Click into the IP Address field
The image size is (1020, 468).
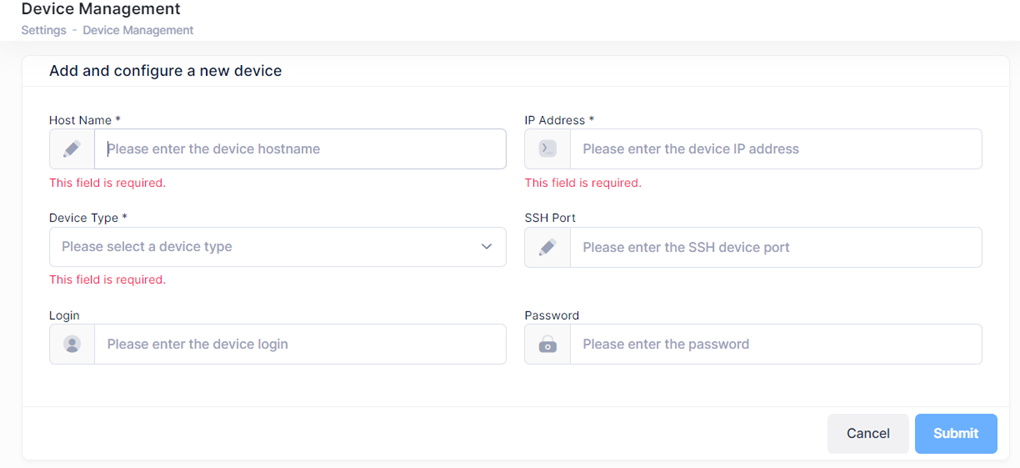[x=775, y=149]
